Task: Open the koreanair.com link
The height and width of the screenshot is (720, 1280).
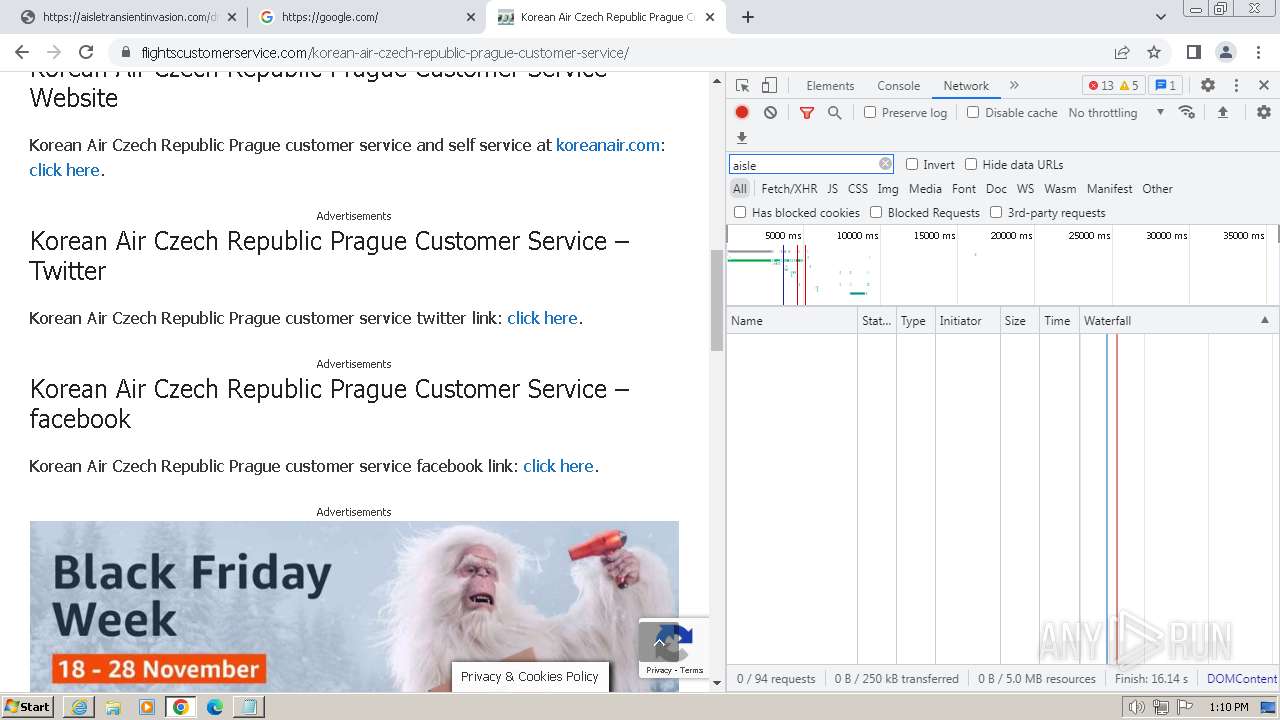Action: 608,145
